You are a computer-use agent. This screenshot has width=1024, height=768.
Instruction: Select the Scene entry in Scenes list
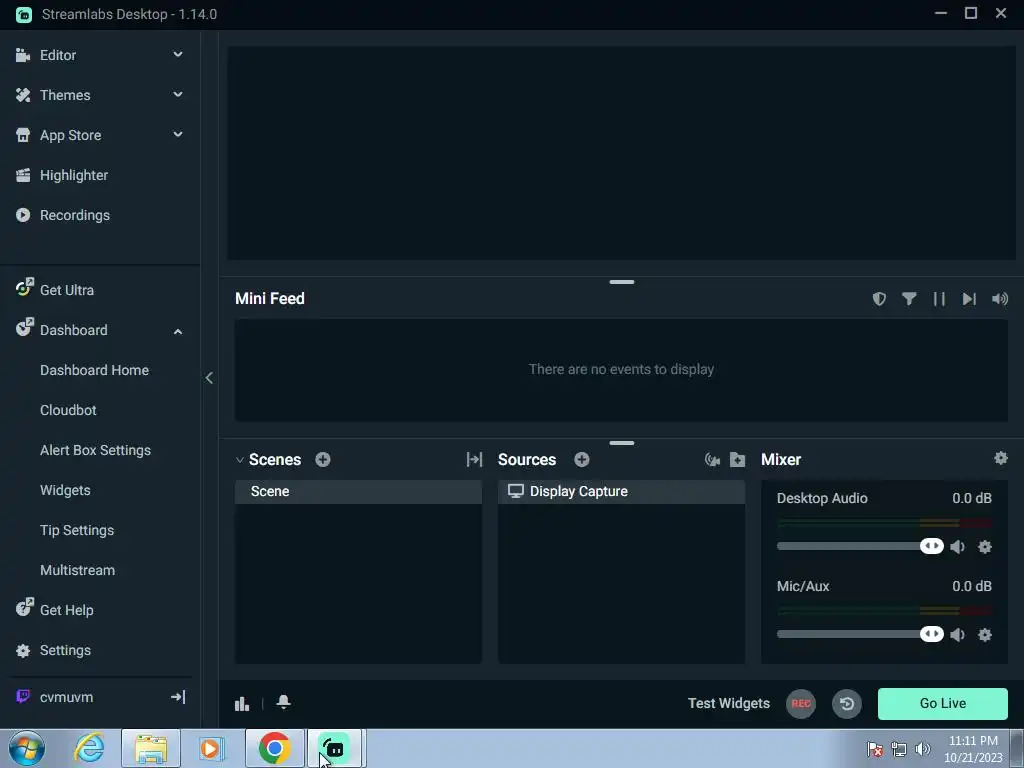[359, 492]
